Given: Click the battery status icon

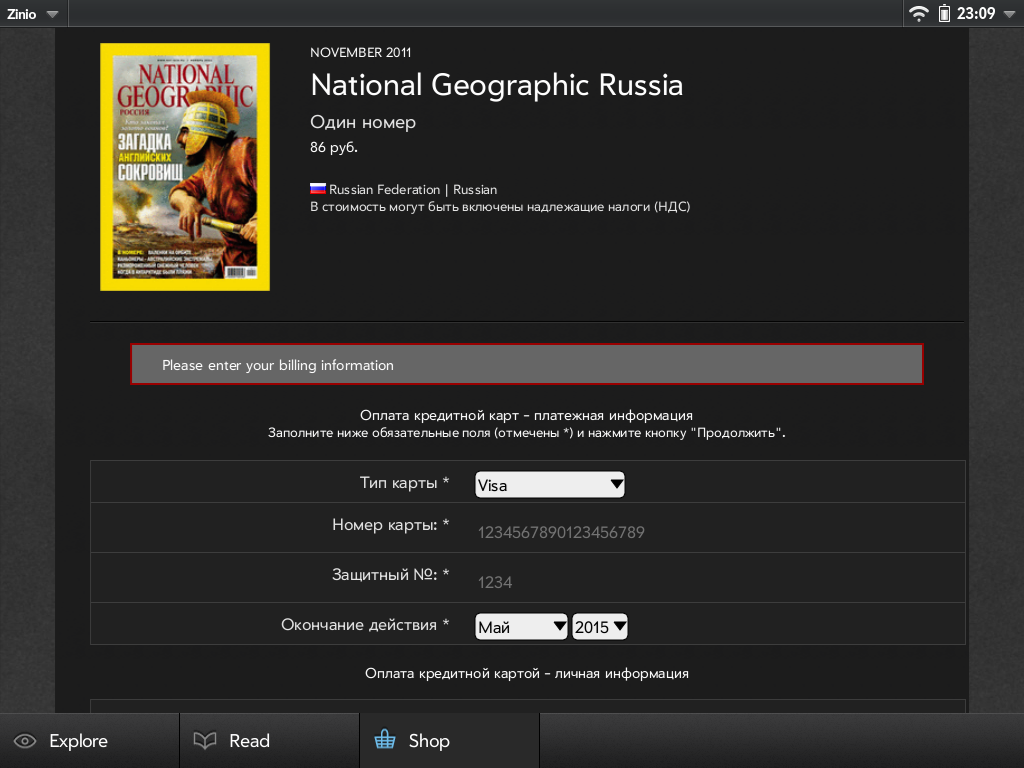Looking at the screenshot, I should coord(944,14).
